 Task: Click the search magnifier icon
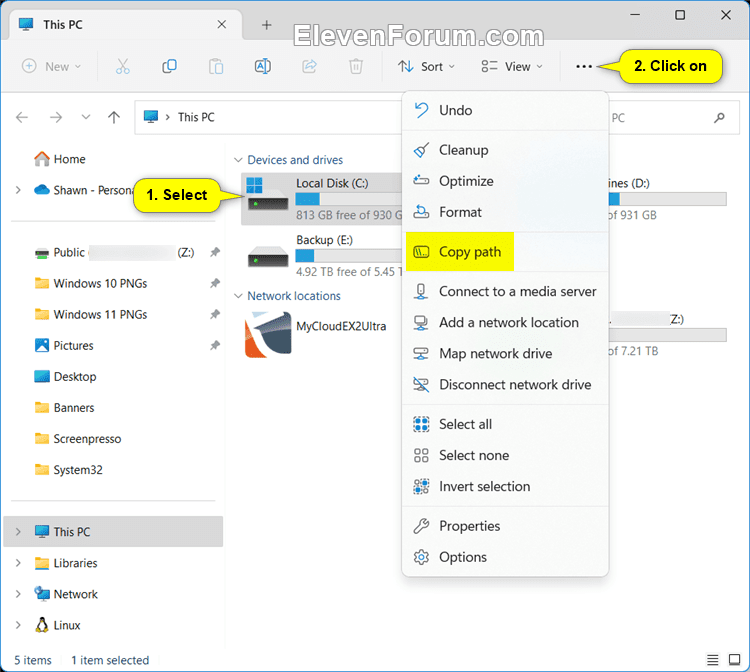tap(719, 118)
